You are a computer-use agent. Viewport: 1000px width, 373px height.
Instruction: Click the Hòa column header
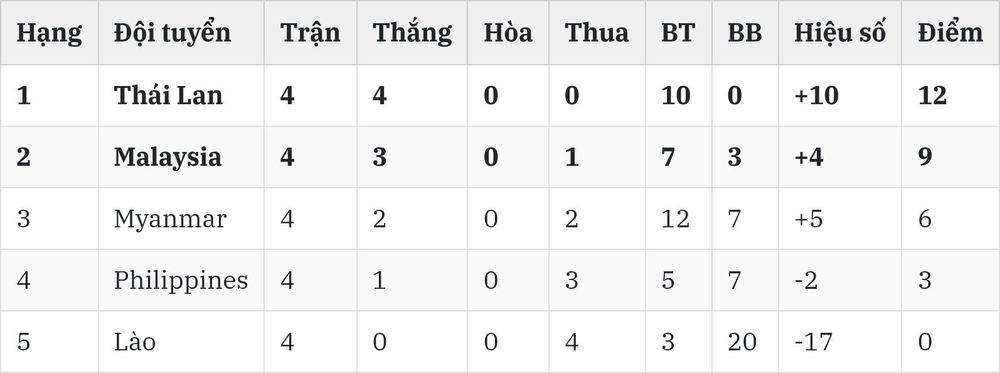pyautogui.click(x=508, y=33)
